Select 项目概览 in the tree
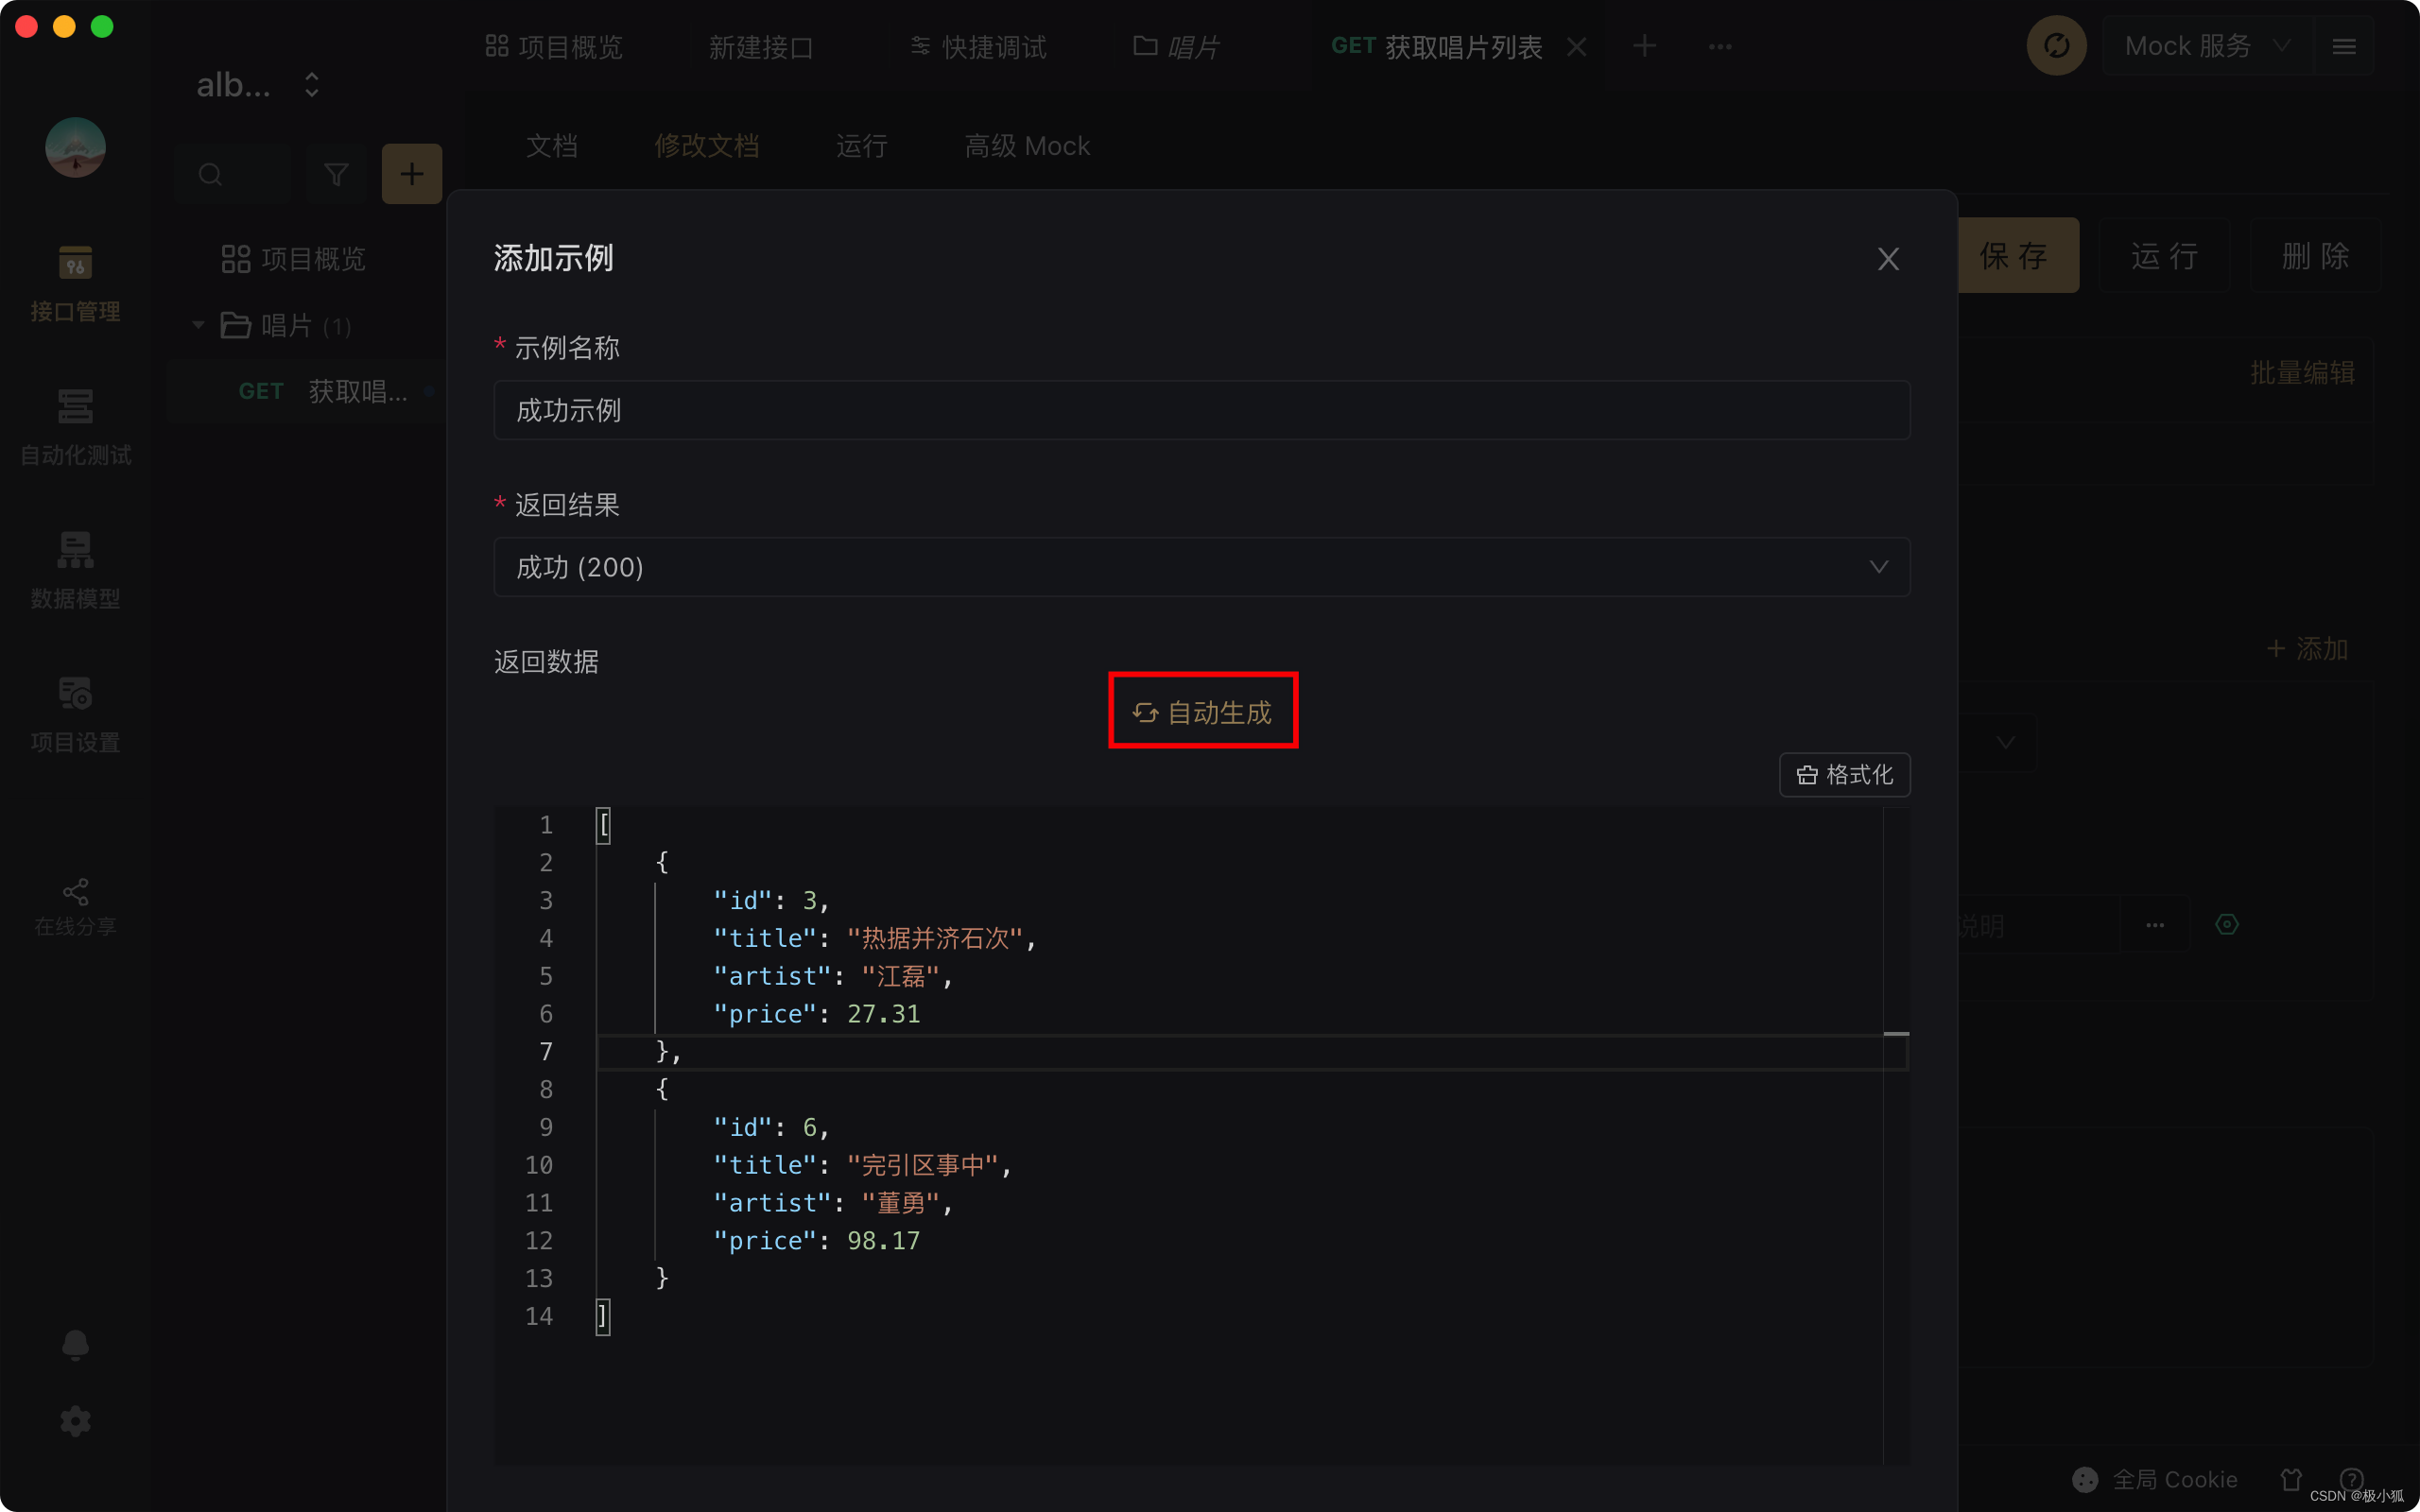 tap(293, 259)
